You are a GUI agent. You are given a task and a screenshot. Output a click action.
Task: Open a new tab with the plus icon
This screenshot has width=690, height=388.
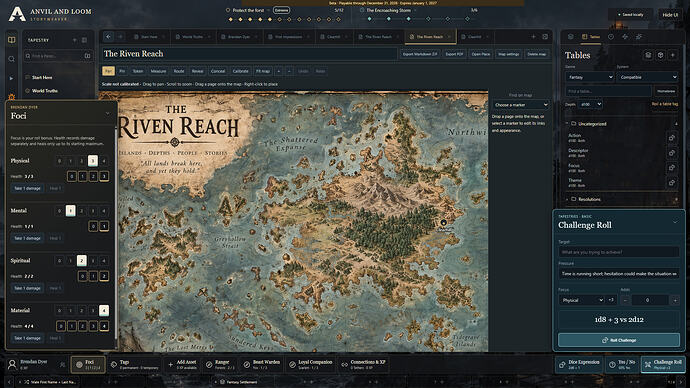[533, 37]
